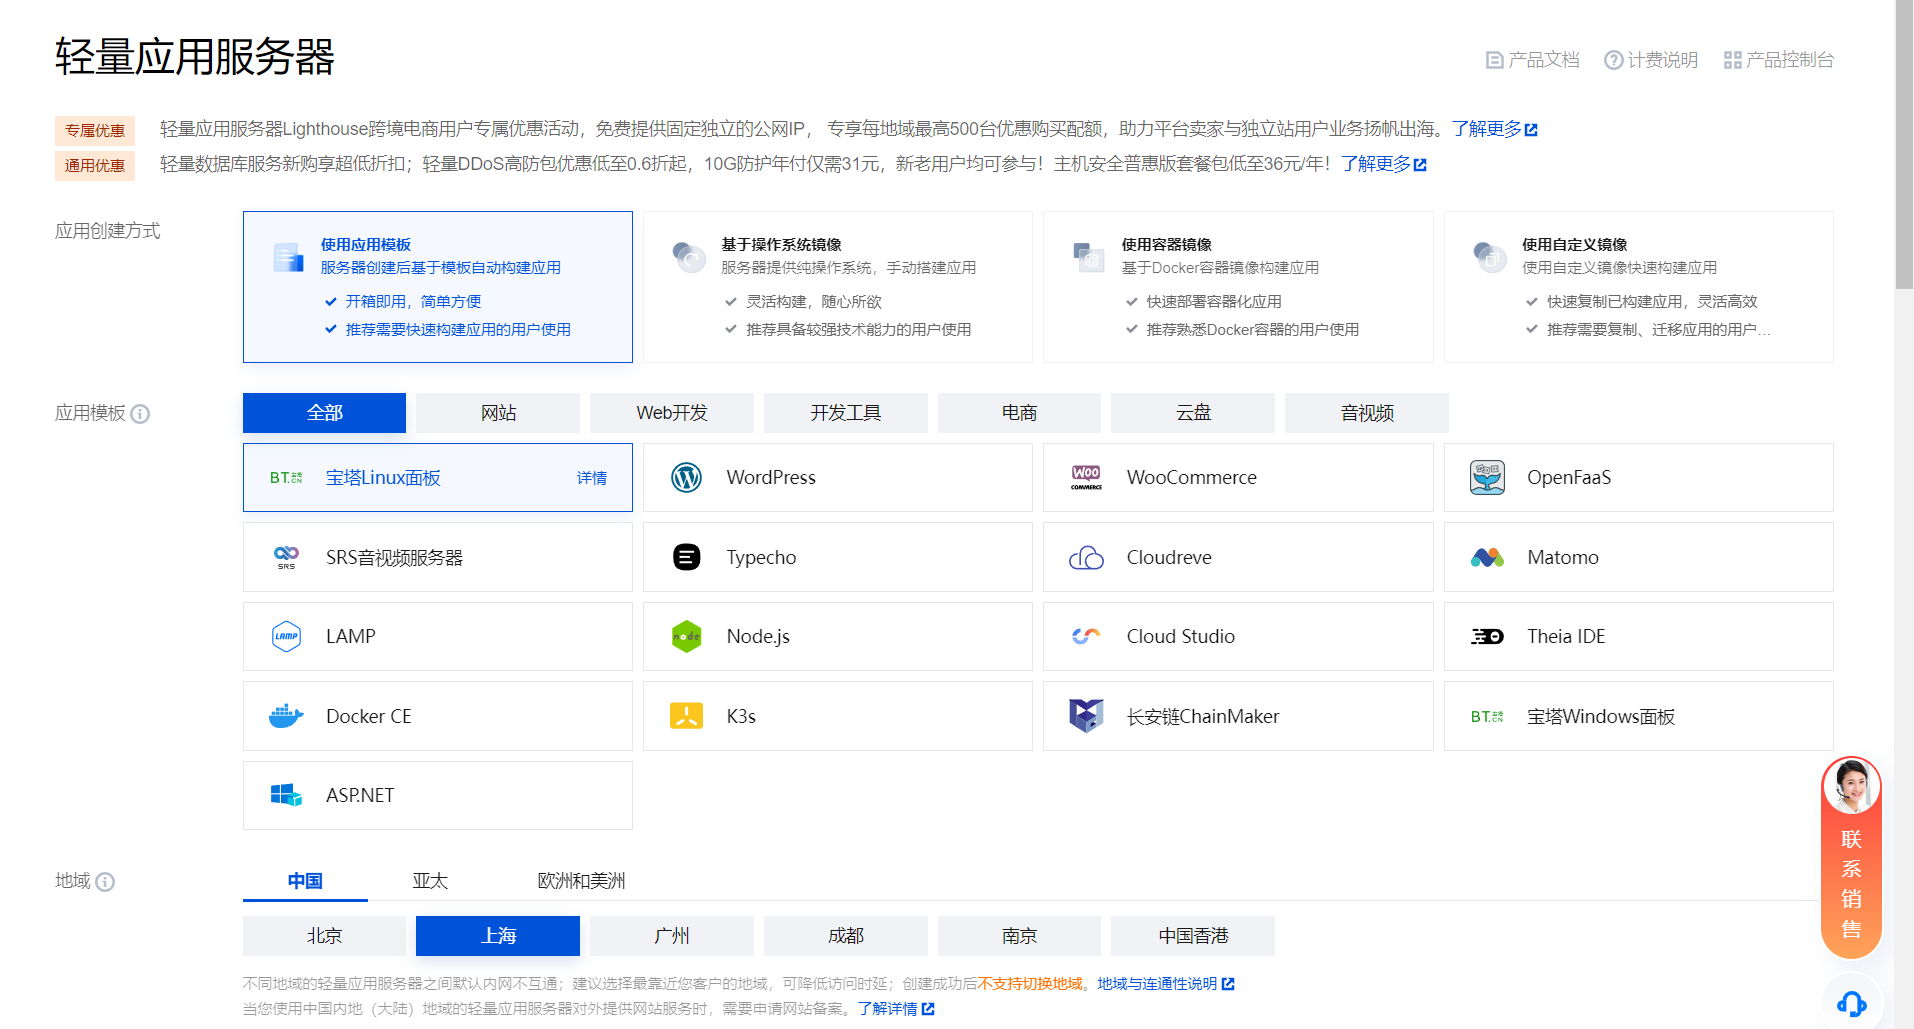Viewport: 1914px width, 1029px height.
Task: Click the 宝塔Windows面板 BT icon
Action: (x=1487, y=716)
